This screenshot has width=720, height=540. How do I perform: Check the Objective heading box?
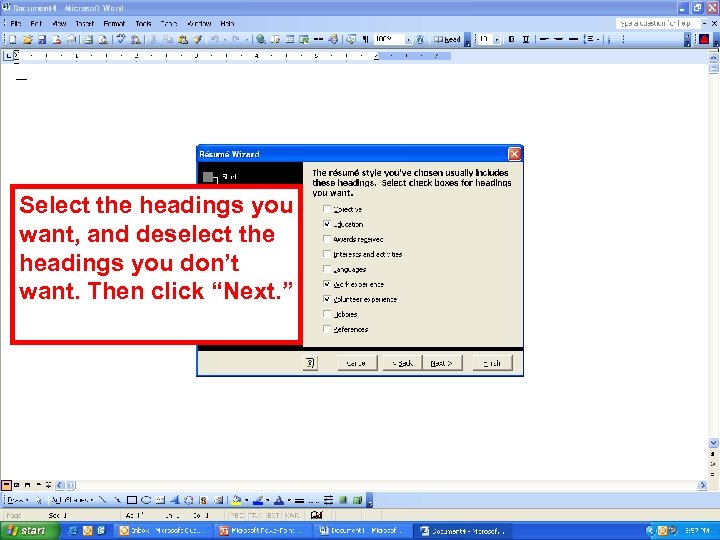[x=326, y=209]
